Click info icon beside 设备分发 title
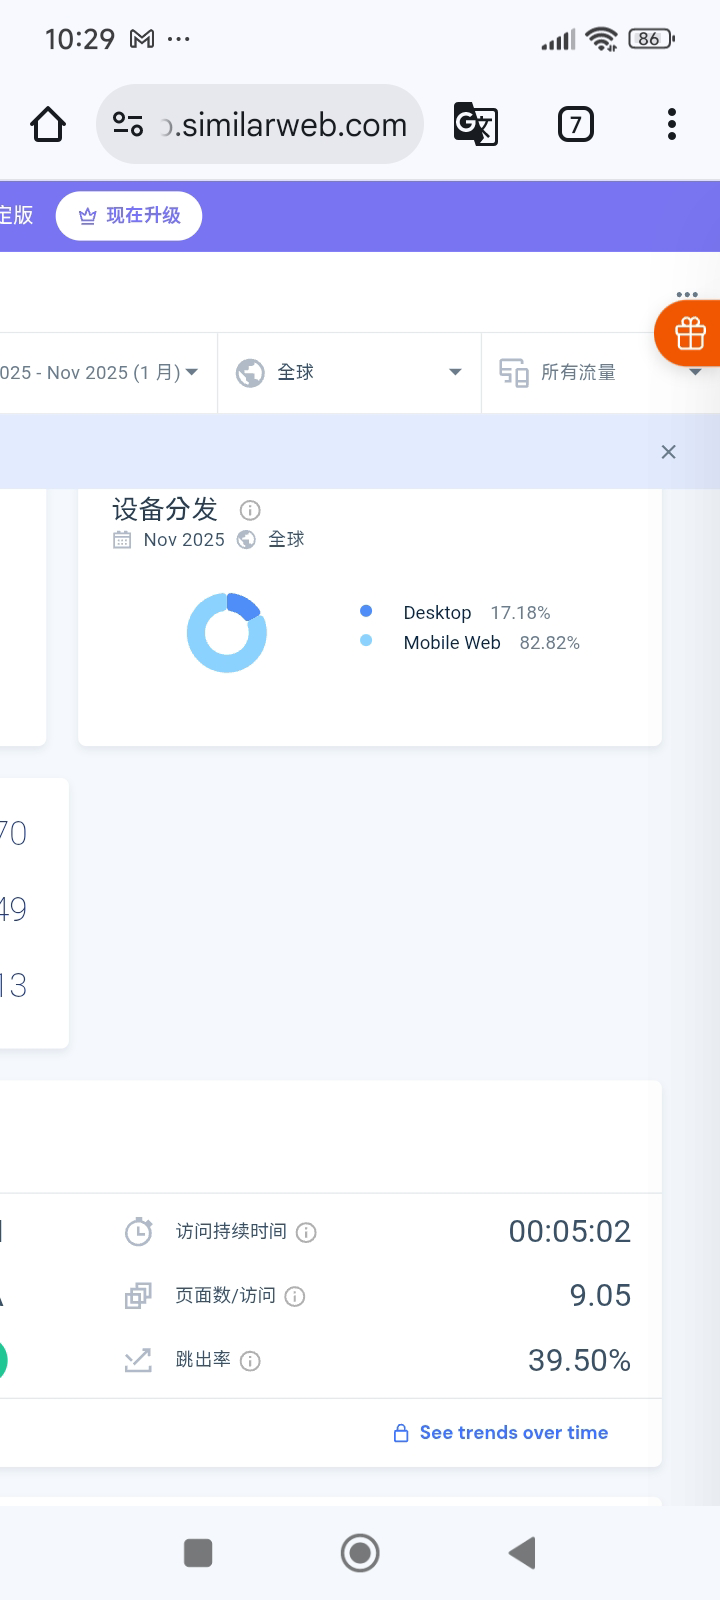Viewport: 720px width, 1600px height. pos(250,511)
